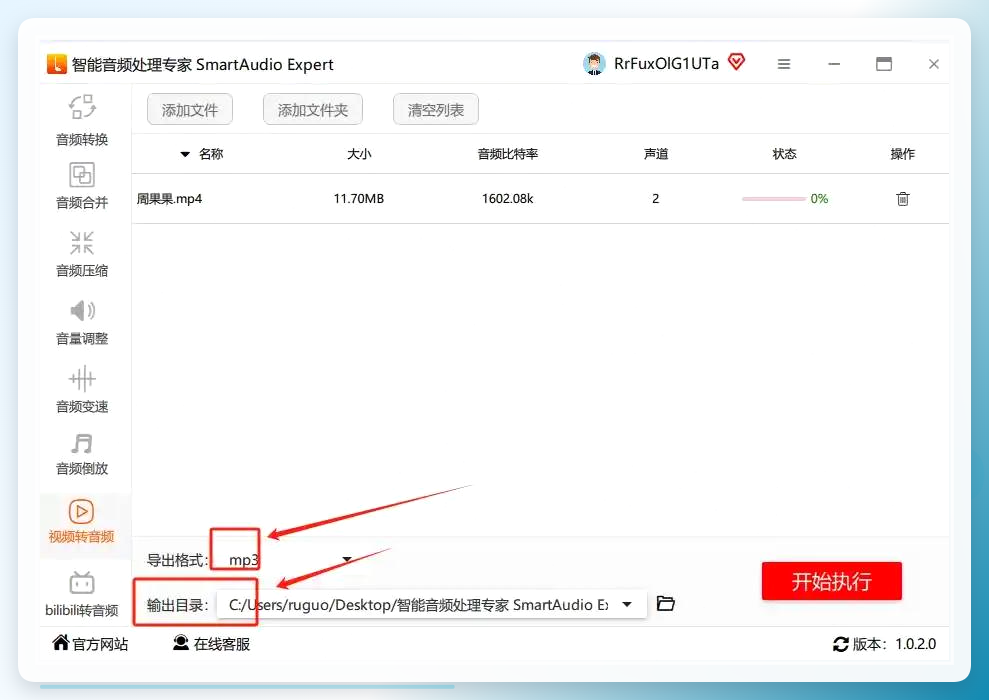Click the user avatar picture
This screenshot has width=989, height=700.
point(594,64)
